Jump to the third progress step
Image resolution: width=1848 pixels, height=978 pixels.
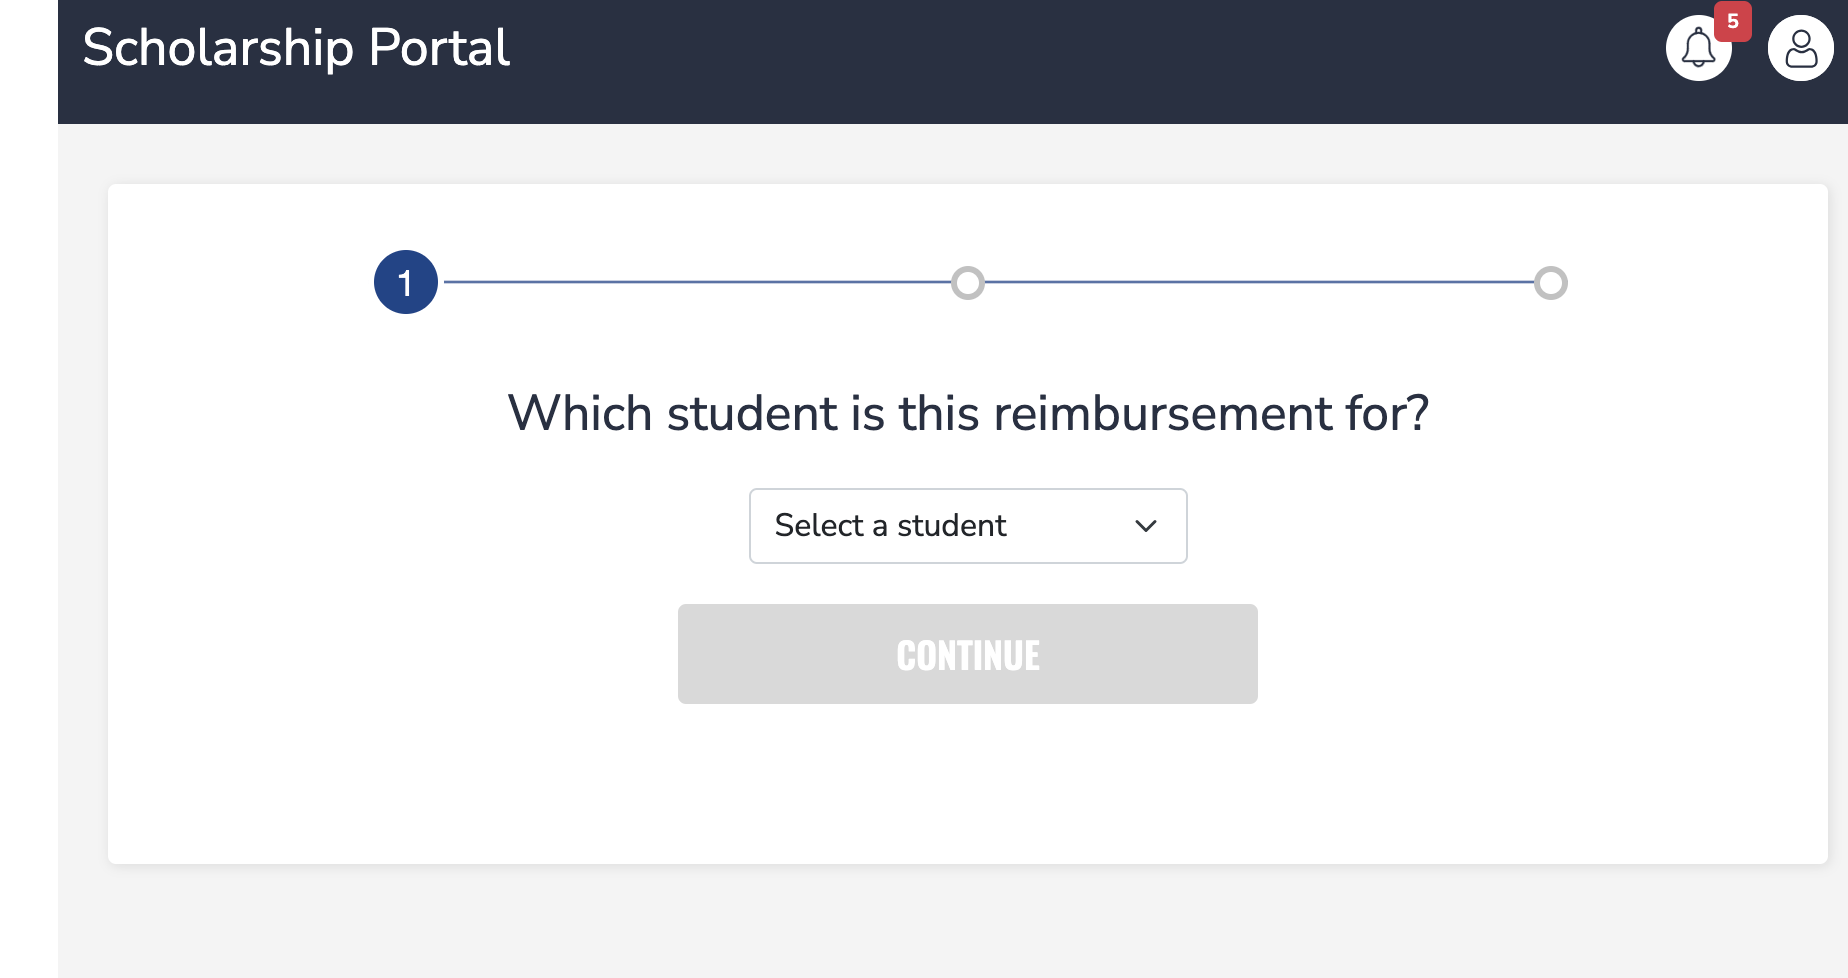click(1551, 283)
